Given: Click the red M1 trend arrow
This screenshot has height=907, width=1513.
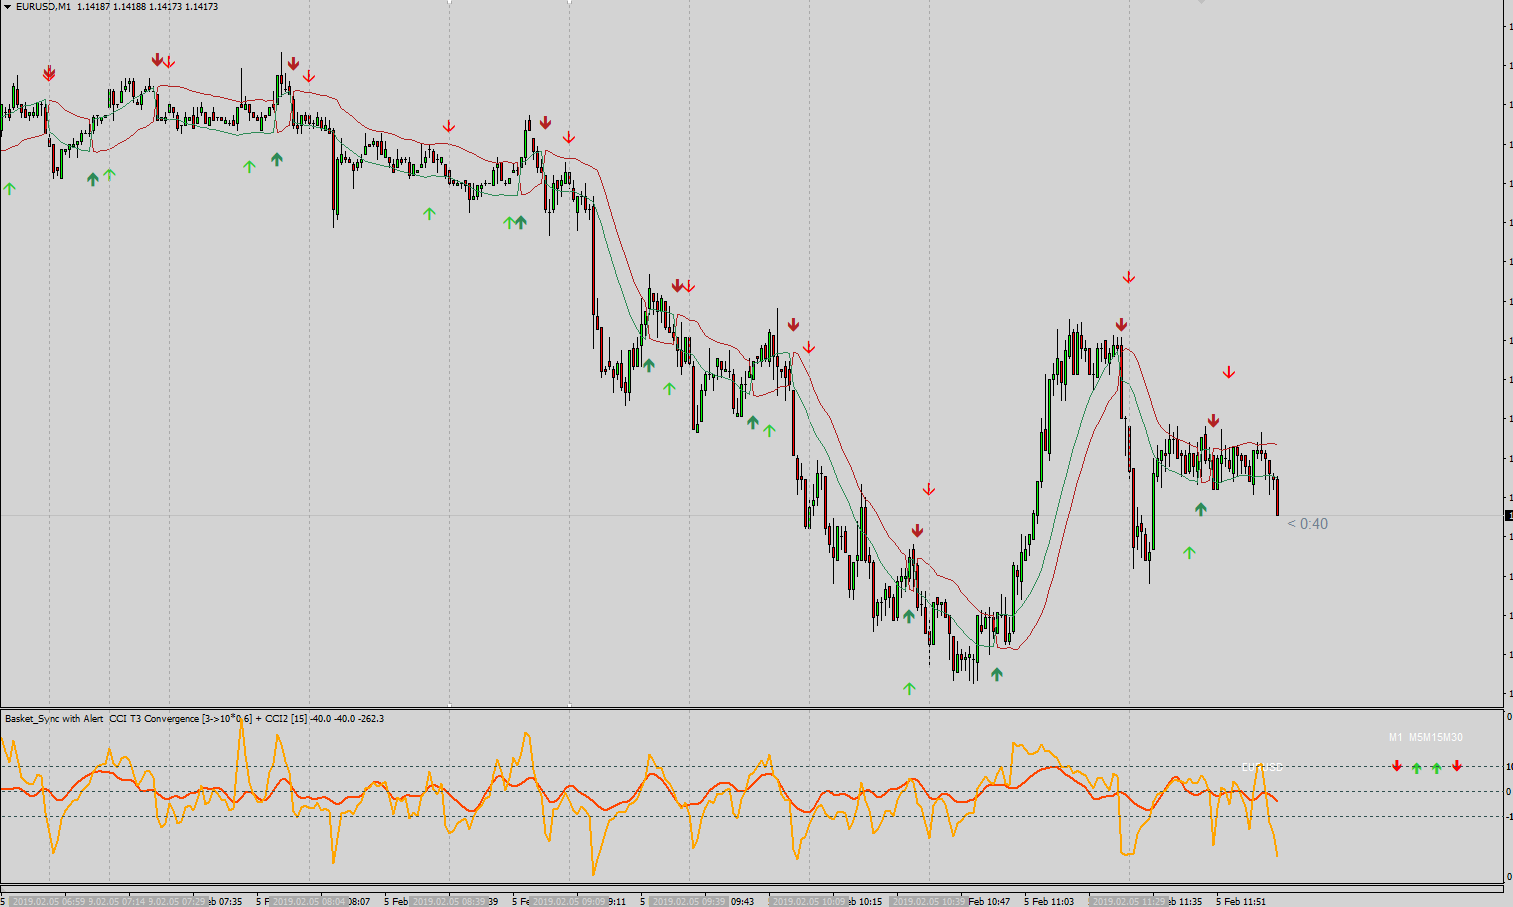Looking at the screenshot, I should tap(1397, 766).
